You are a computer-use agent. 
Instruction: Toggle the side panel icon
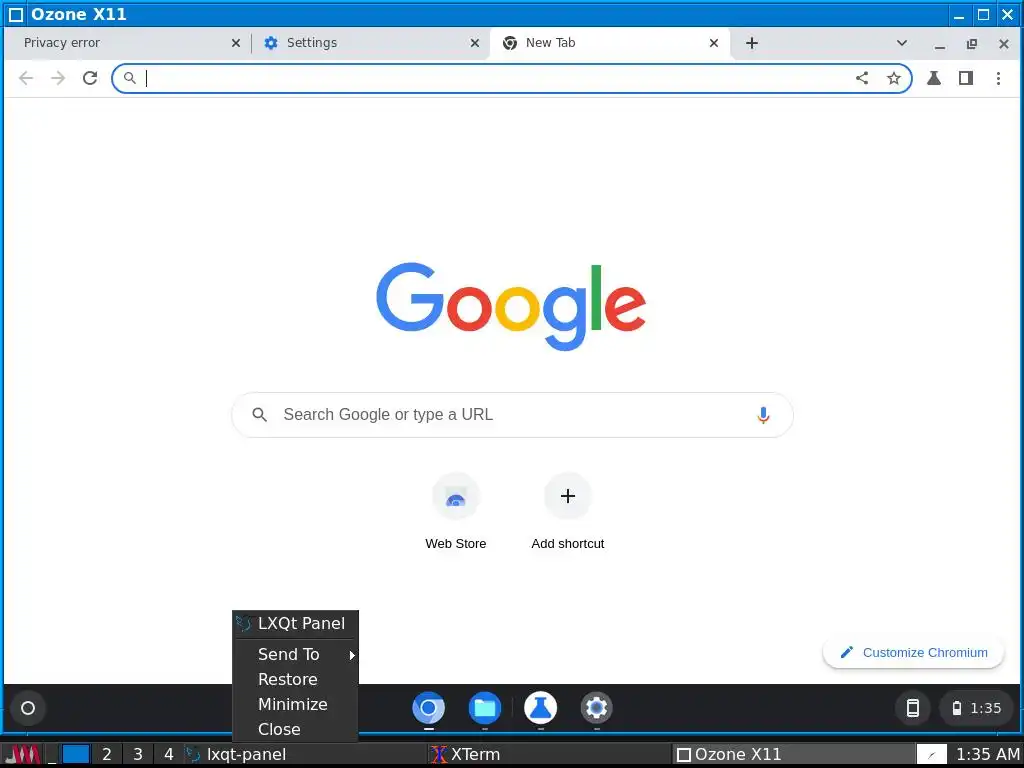point(966,78)
